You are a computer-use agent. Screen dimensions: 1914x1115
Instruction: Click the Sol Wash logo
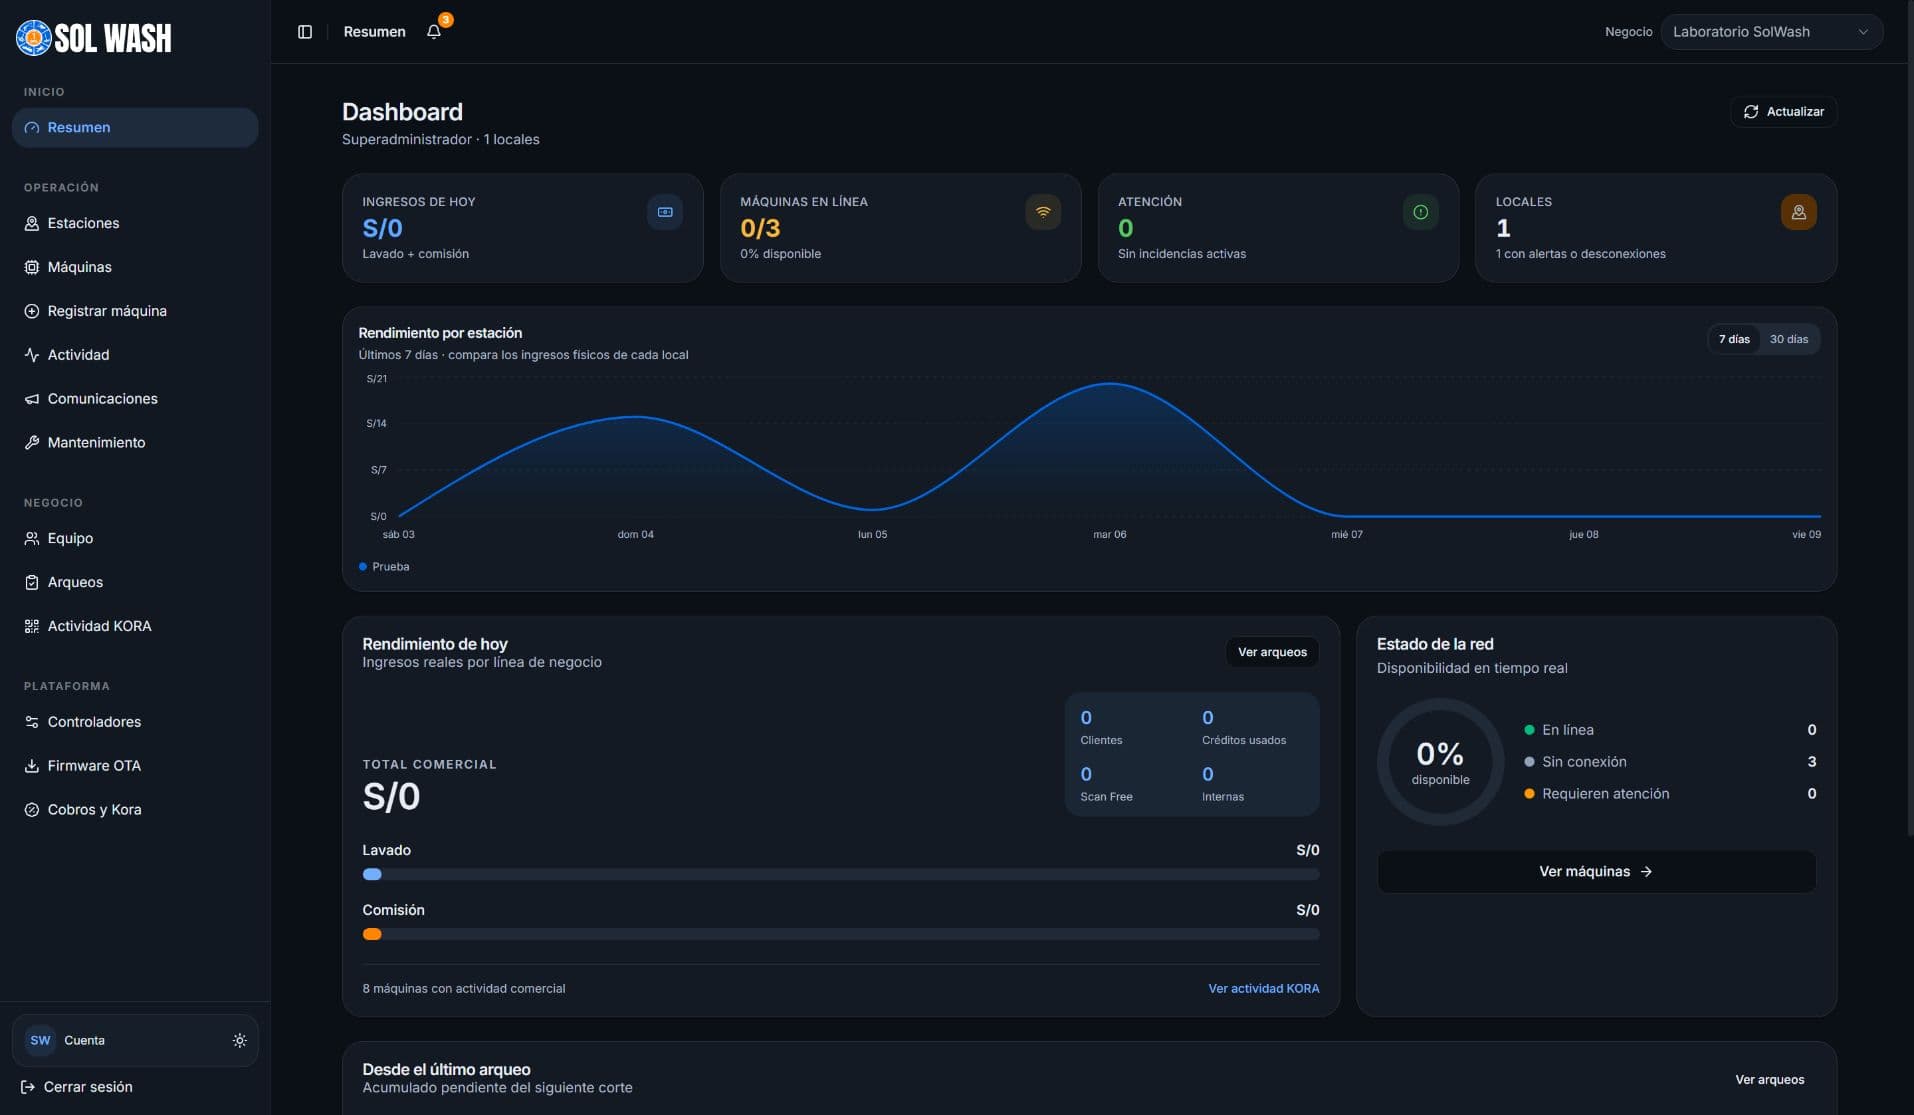[94, 38]
